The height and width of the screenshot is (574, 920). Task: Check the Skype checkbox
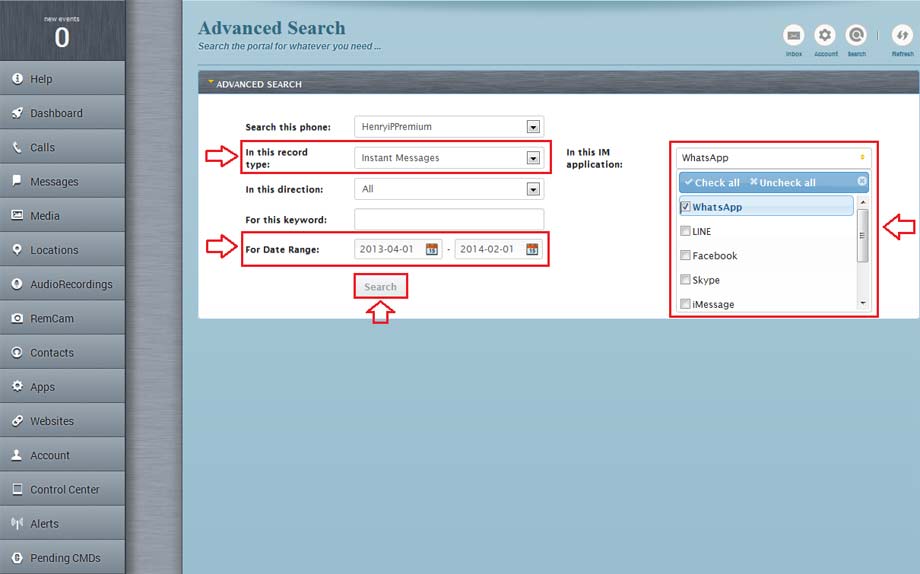pyautogui.click(x=685, y=279)
